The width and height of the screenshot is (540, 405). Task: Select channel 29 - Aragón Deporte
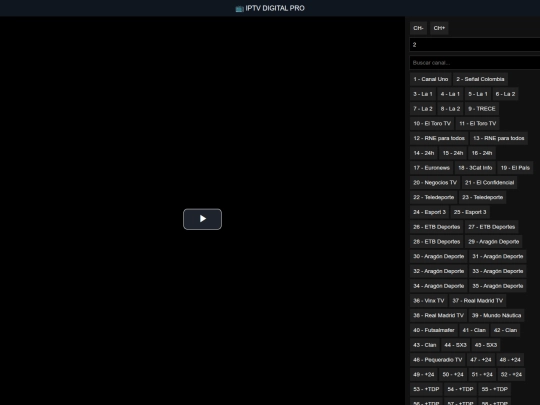pyautogui.click(x=494, y=242)
